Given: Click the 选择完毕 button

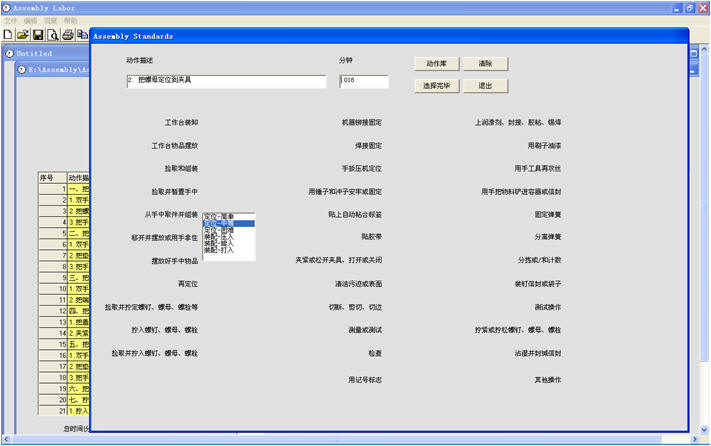Looking at the screenshot, I should pos(436,86).
